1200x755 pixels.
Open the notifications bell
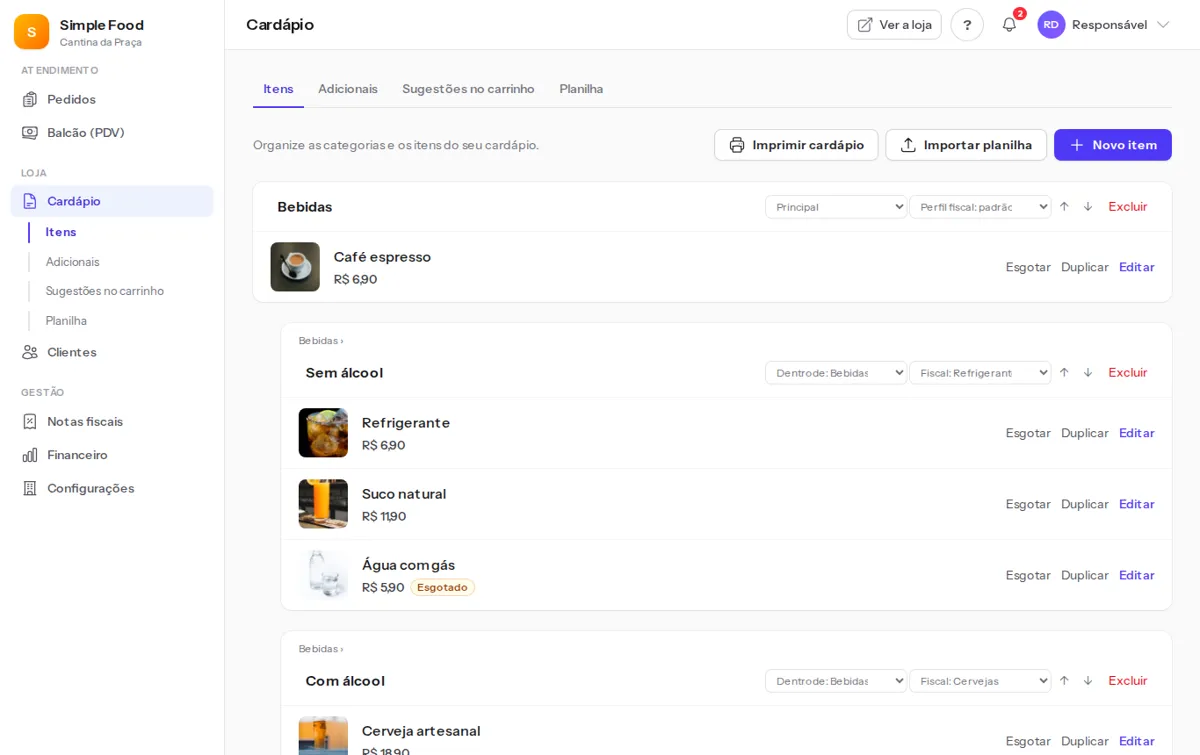[1009, 25]
